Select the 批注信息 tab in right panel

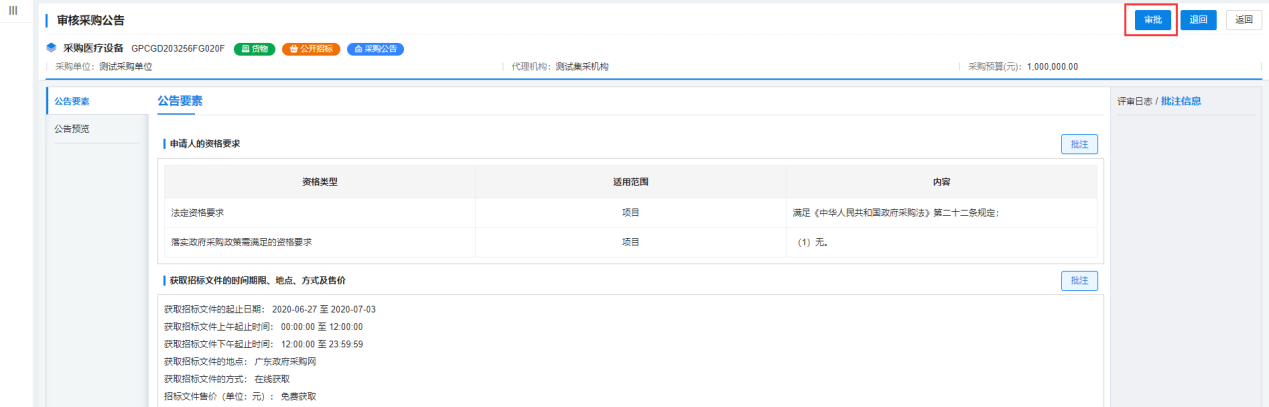(1181, 101)
